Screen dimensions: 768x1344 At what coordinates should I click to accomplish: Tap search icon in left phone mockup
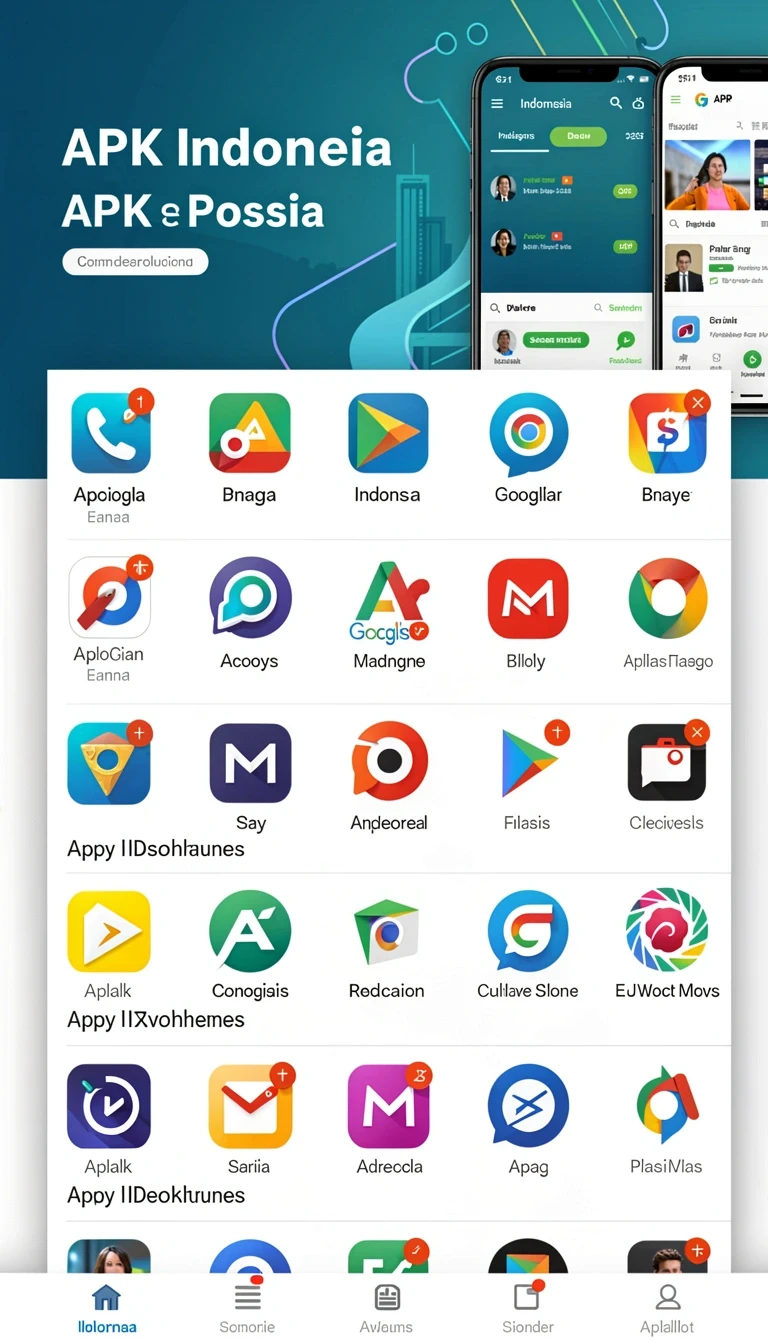pyautogui.click(x=616, y=103)
